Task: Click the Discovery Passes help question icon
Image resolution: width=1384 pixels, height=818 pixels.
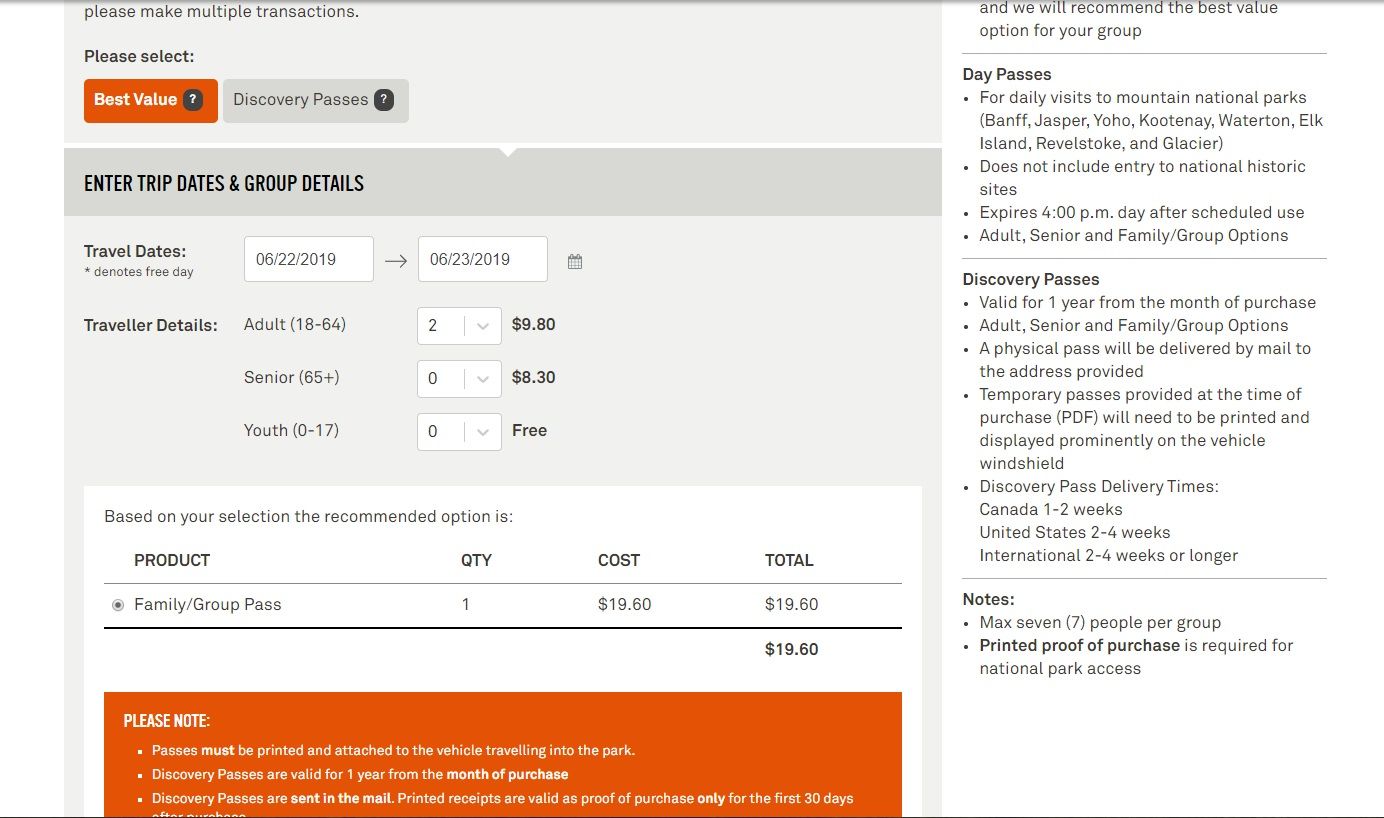Action: 384,100
